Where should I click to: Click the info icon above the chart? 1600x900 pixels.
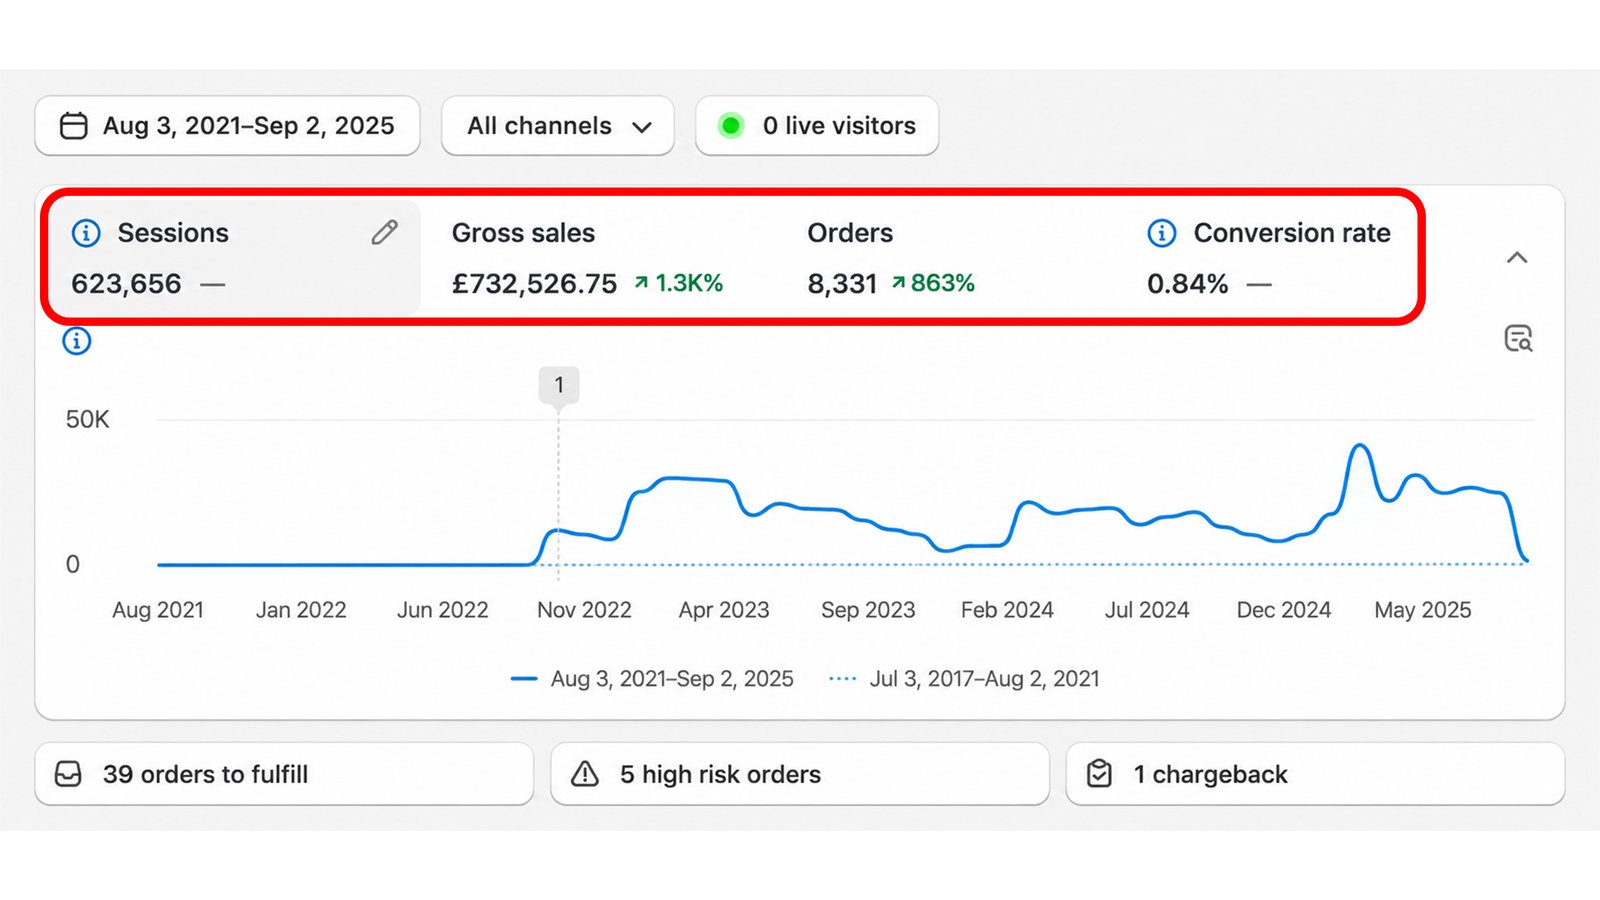pos(77,341)
